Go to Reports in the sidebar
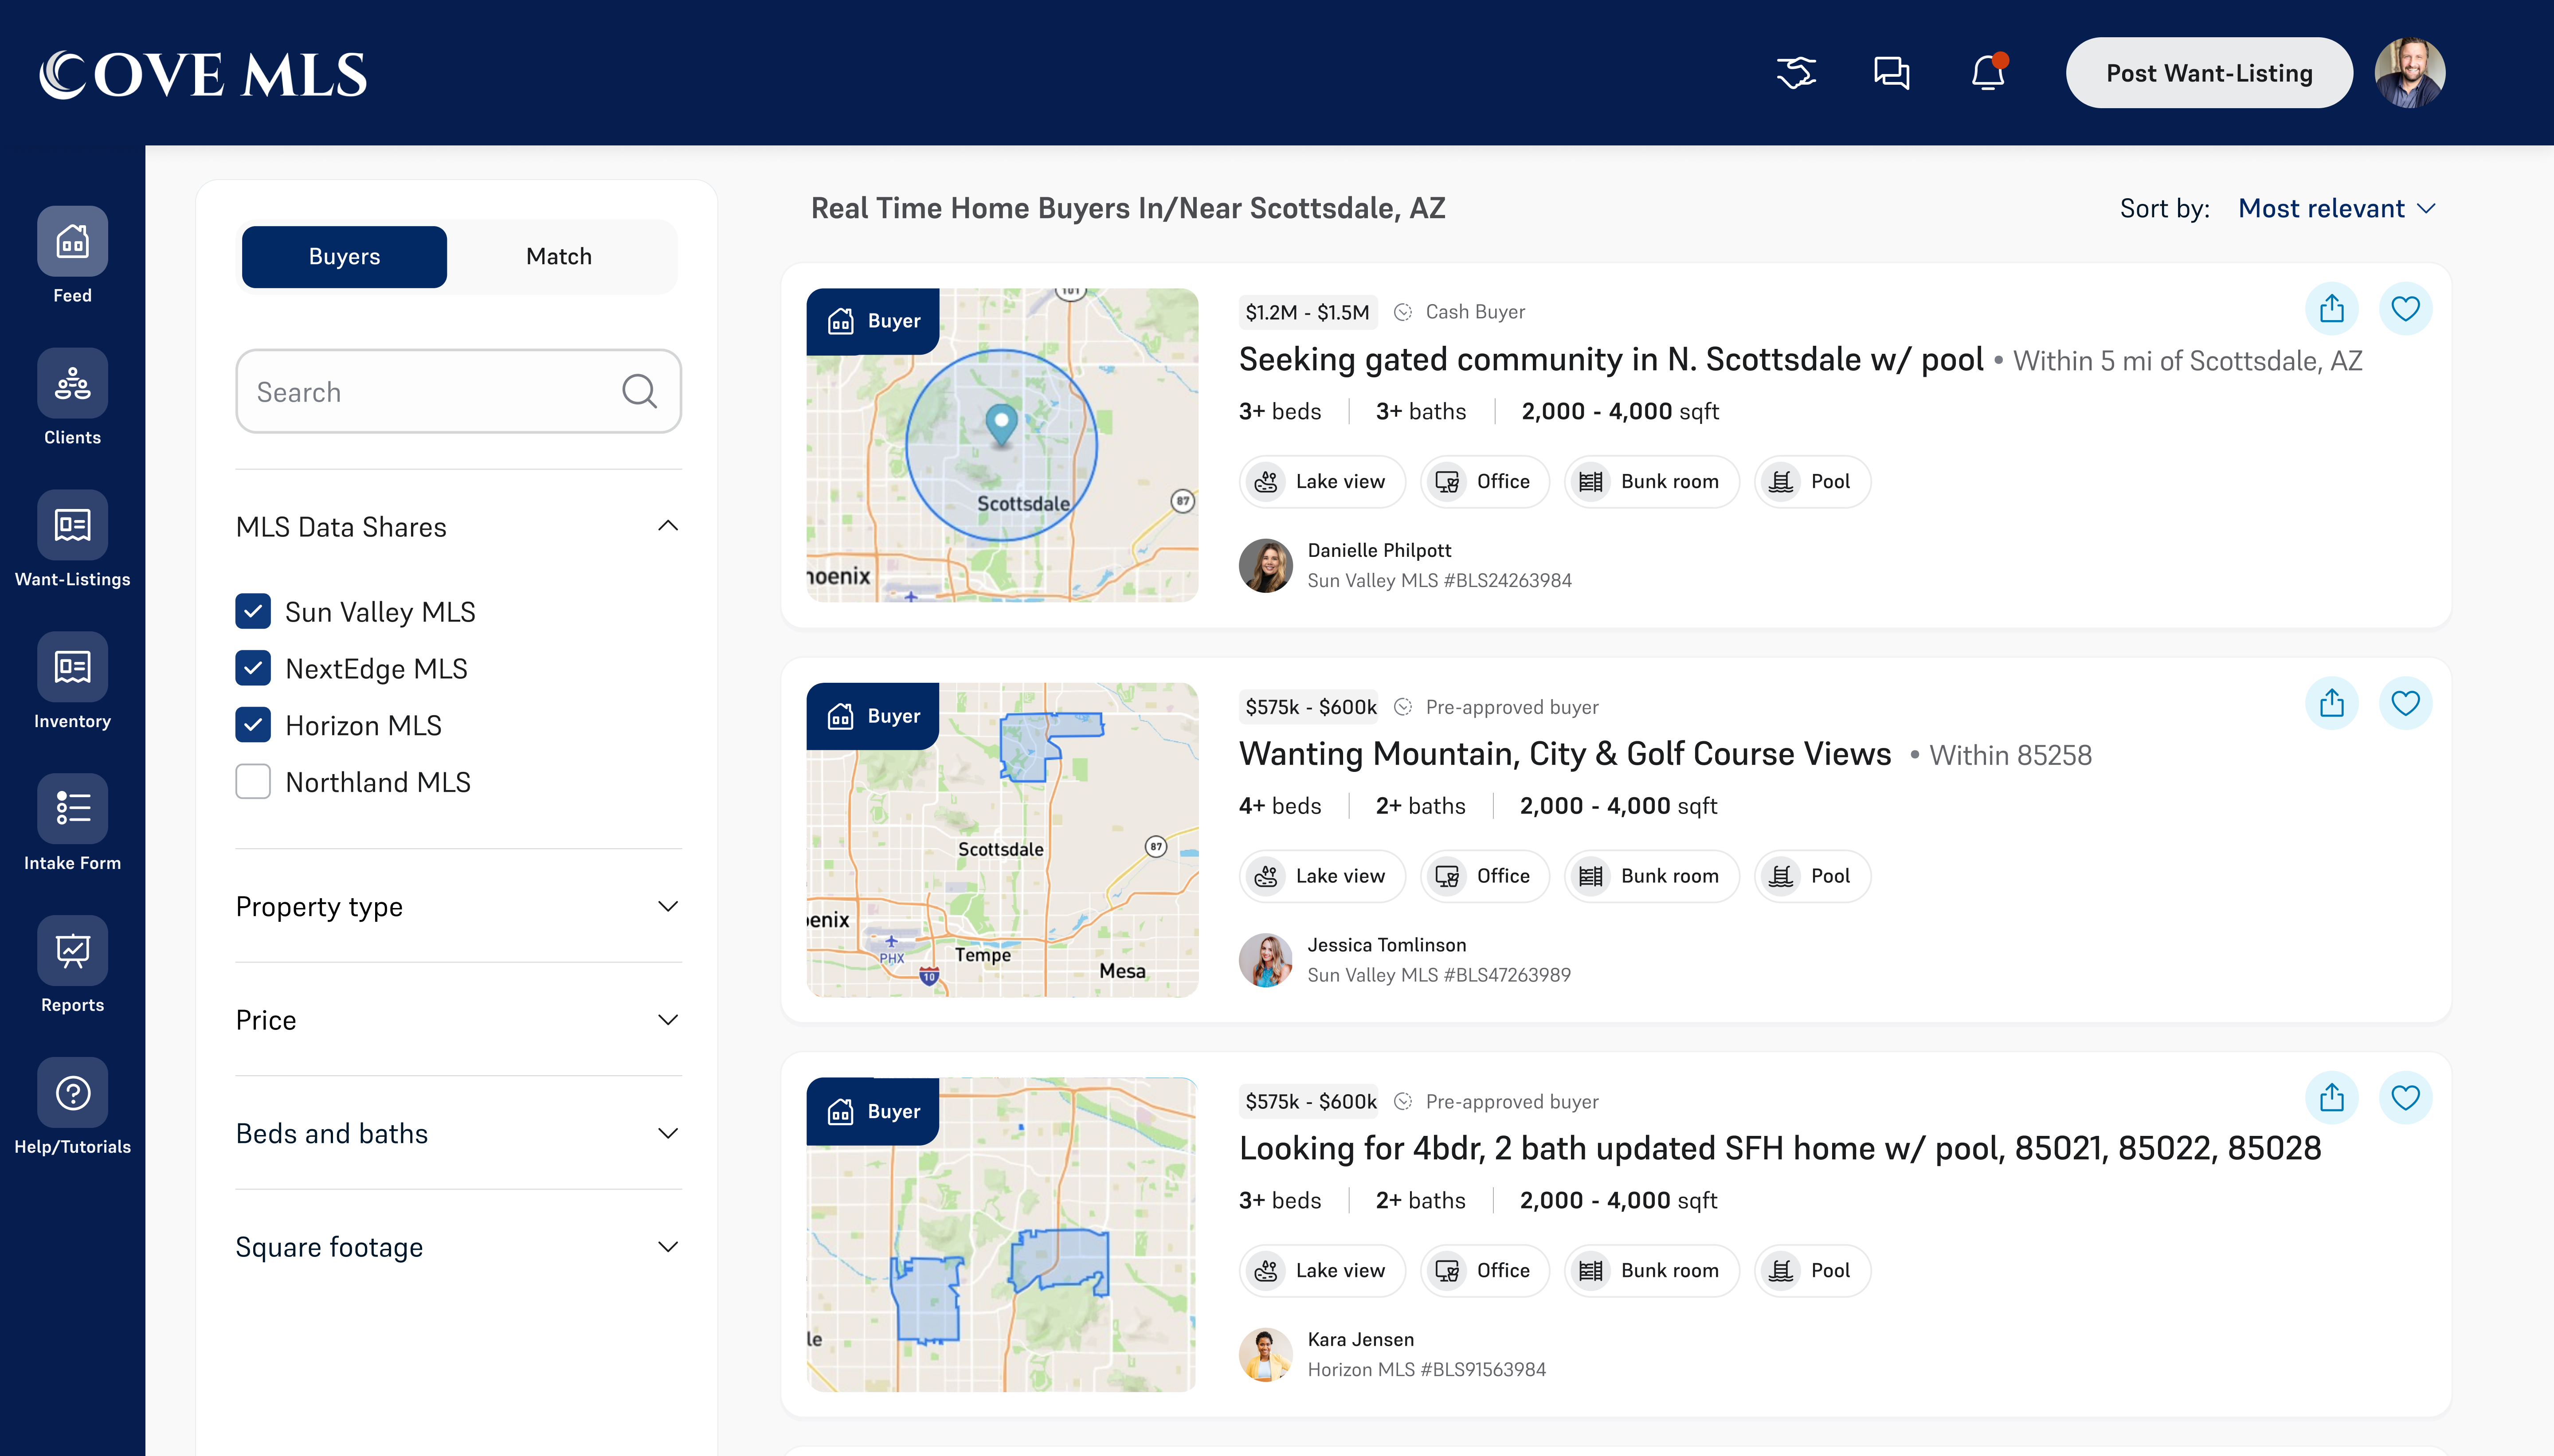Image resolution: width=2554 pixels, height=1456 pixels. [x=72, y=951]
